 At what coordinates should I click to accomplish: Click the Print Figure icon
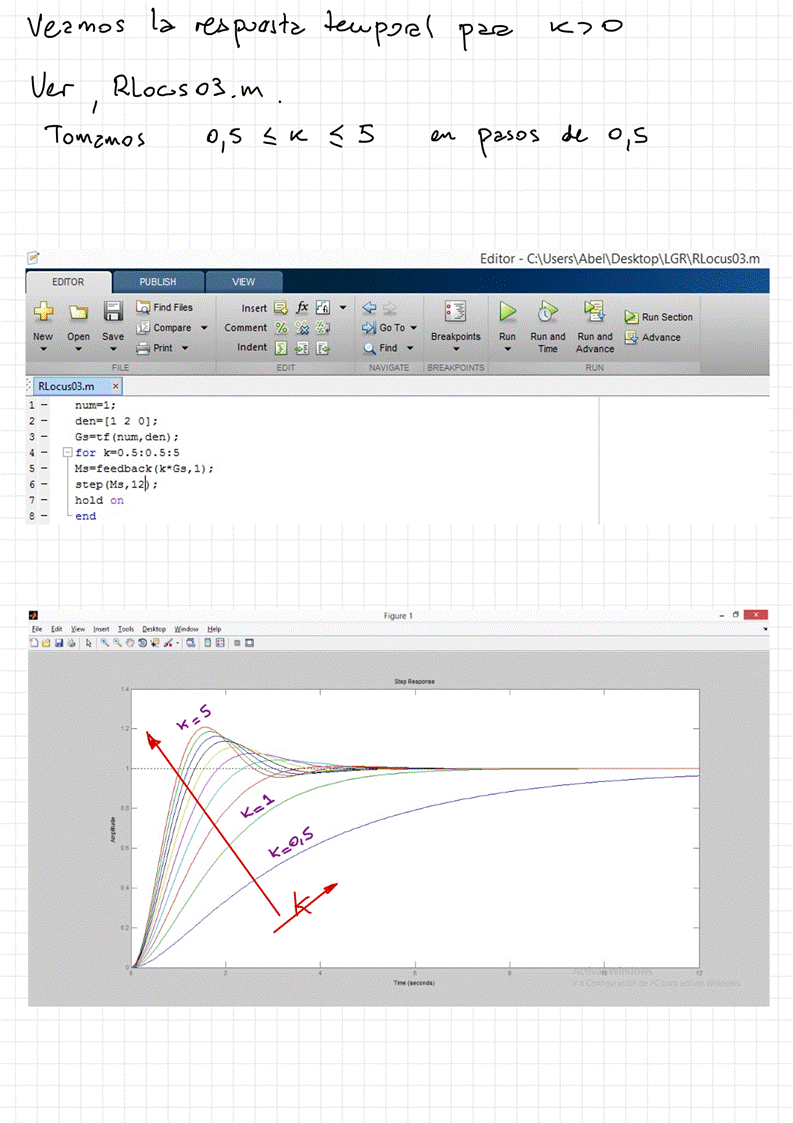pos(73,643)
